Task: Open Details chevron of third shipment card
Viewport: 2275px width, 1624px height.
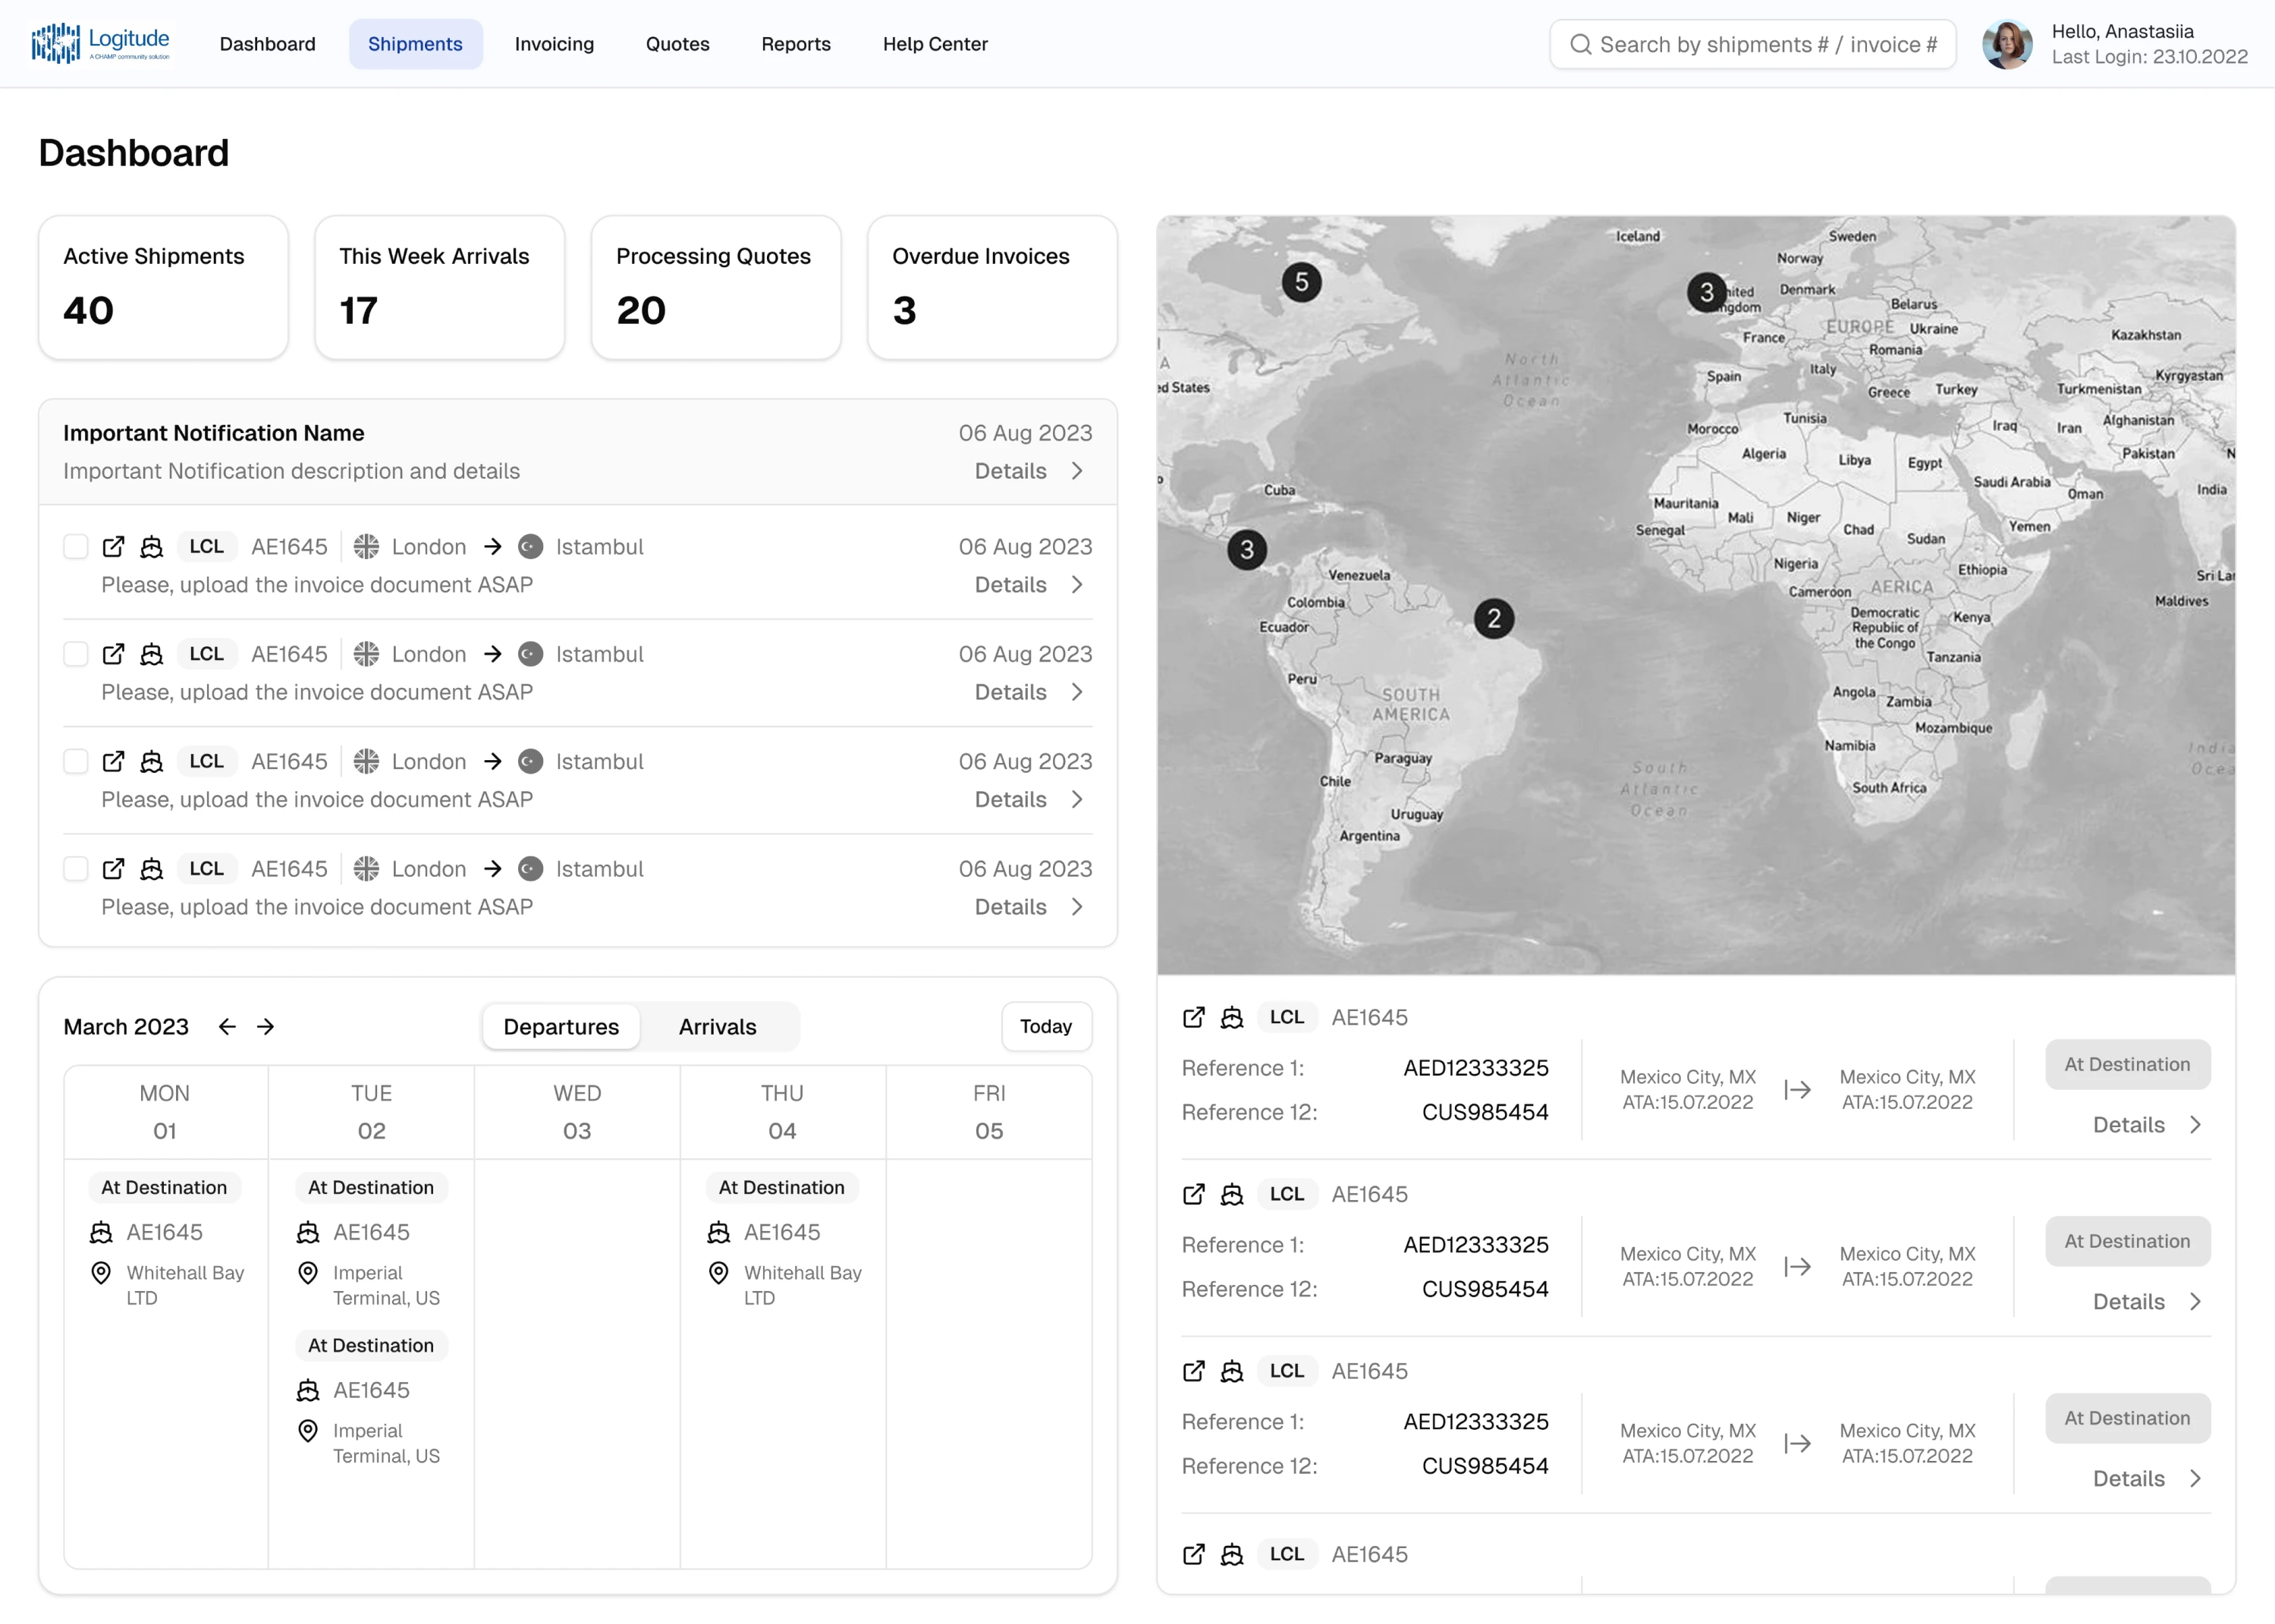Action: click(x=2195, y=1479)
